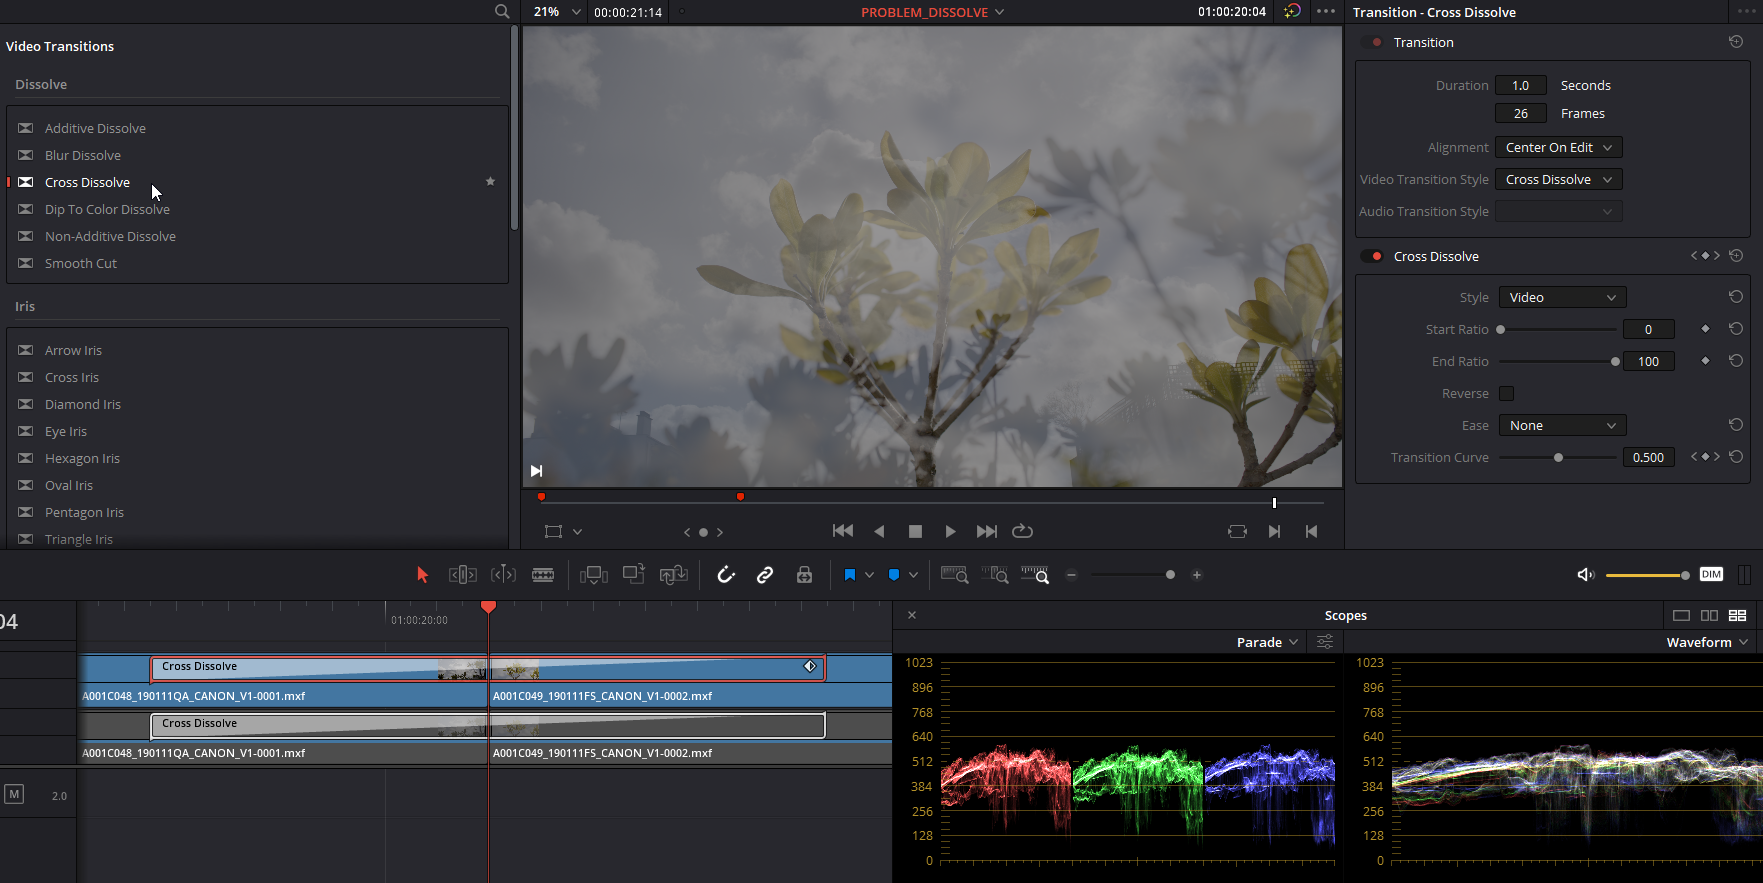Click Overwrite Clip toolbar icon
Viewport: 1763px width, 883px height.
[633, 574]
